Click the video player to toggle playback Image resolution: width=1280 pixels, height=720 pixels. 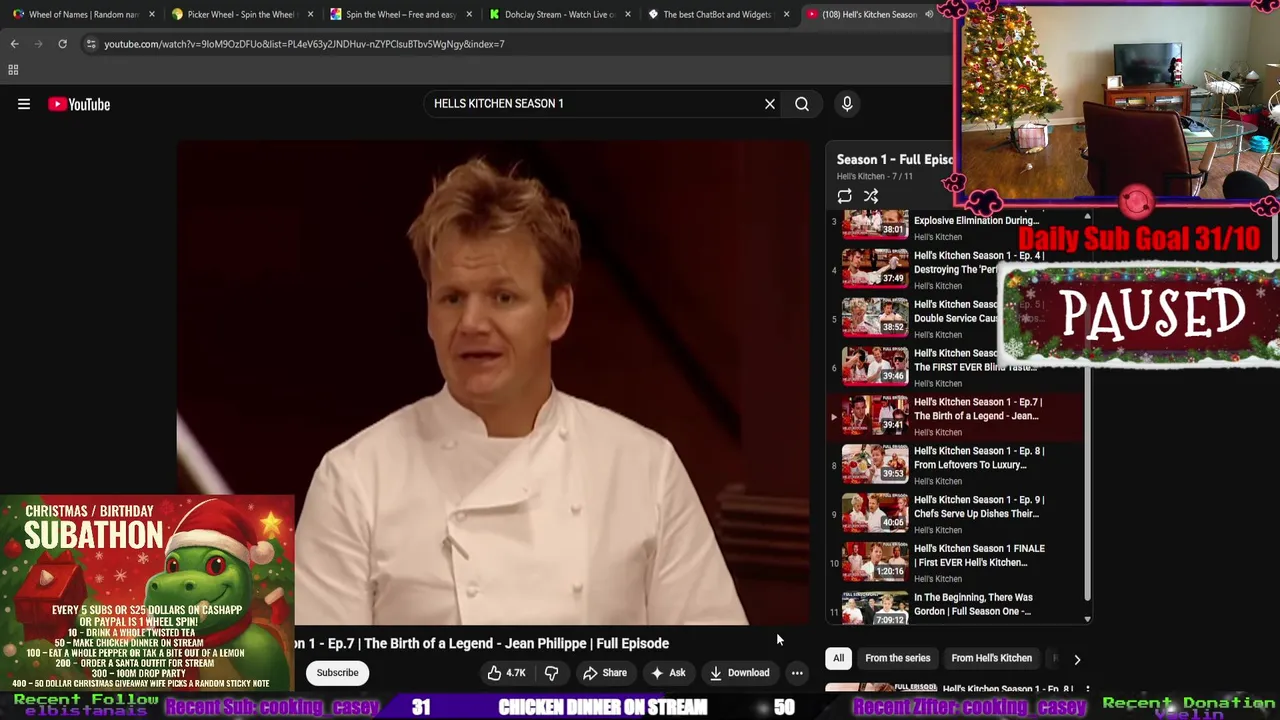pyautogui.click(x=493, y=383)
